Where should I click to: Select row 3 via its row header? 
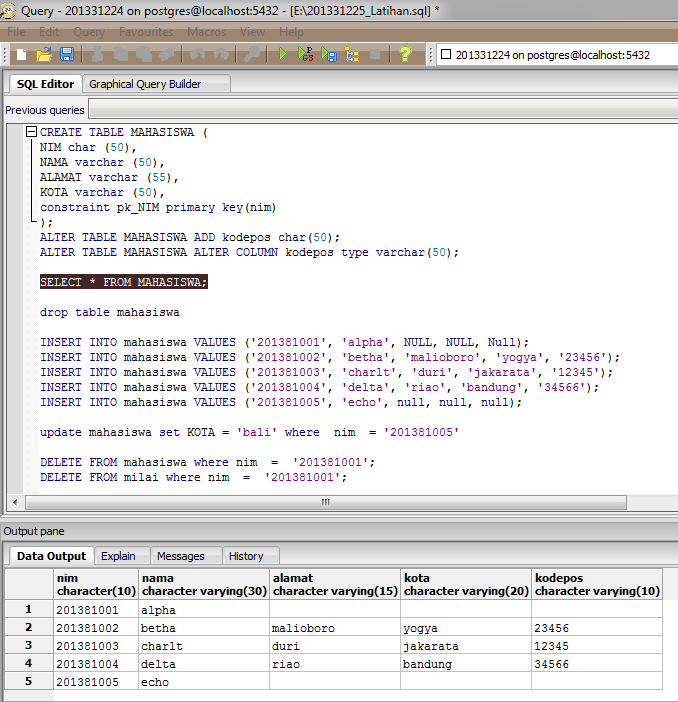[29, 645]
